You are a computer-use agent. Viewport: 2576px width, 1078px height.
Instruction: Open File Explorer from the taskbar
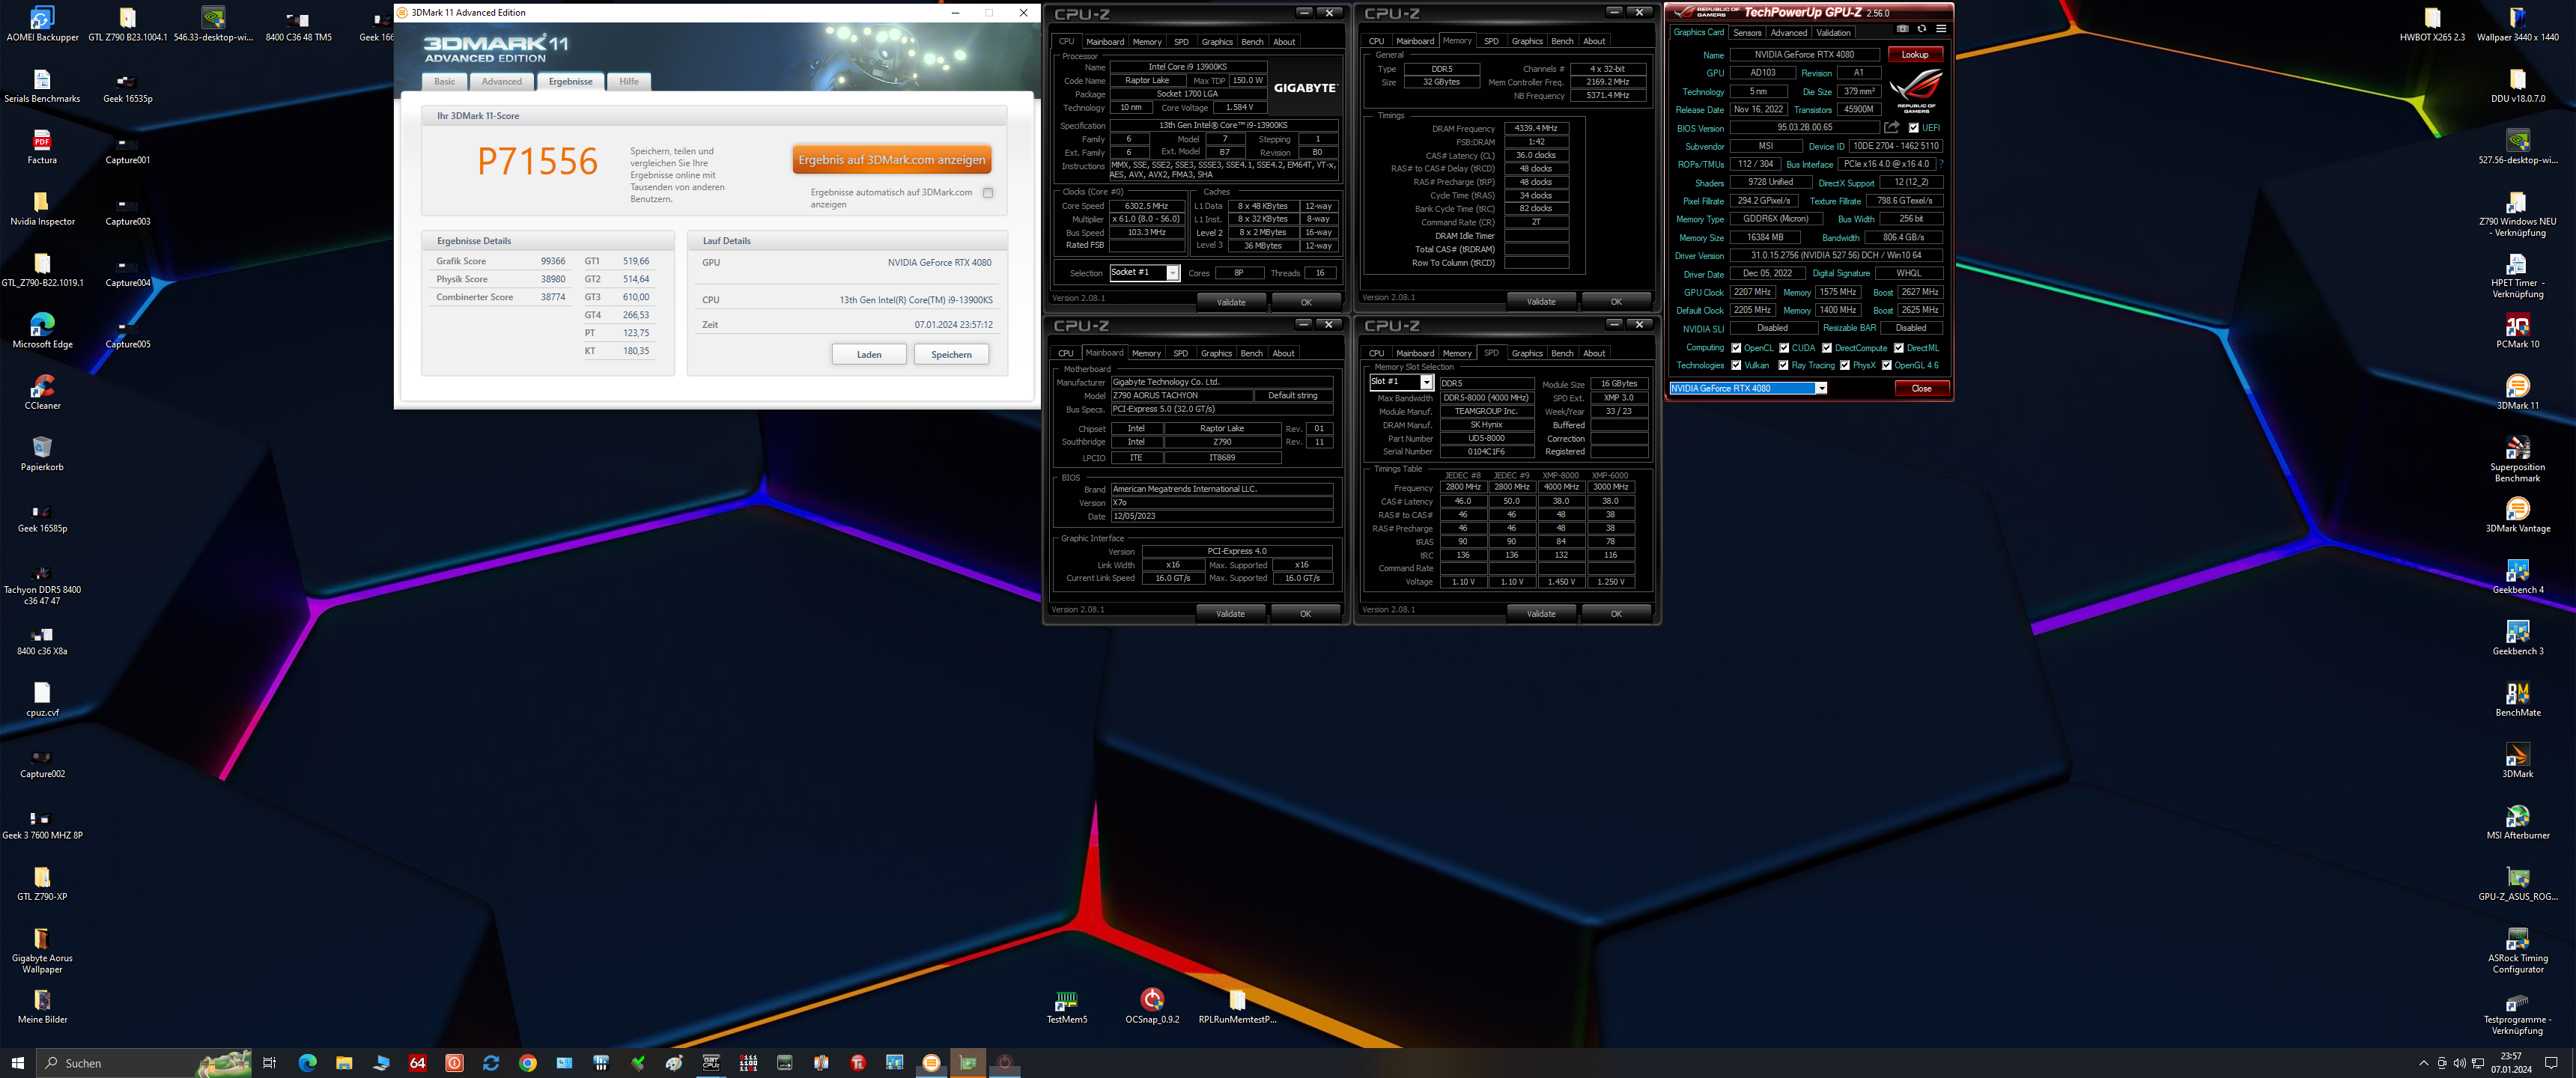click(344, 1063)
